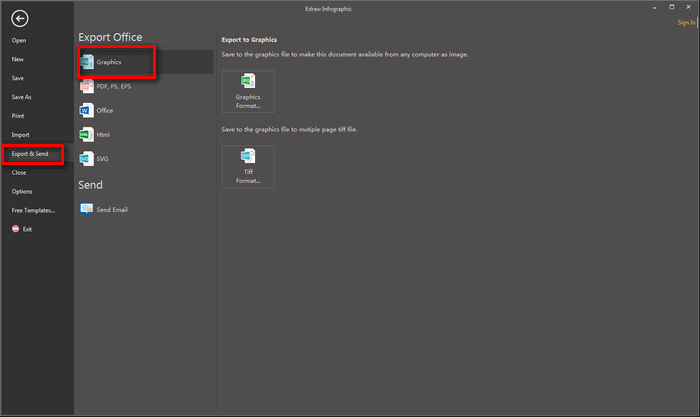700x417 pixels.
Task: Open the Graphics export option
Action: [x=146, y=62]
